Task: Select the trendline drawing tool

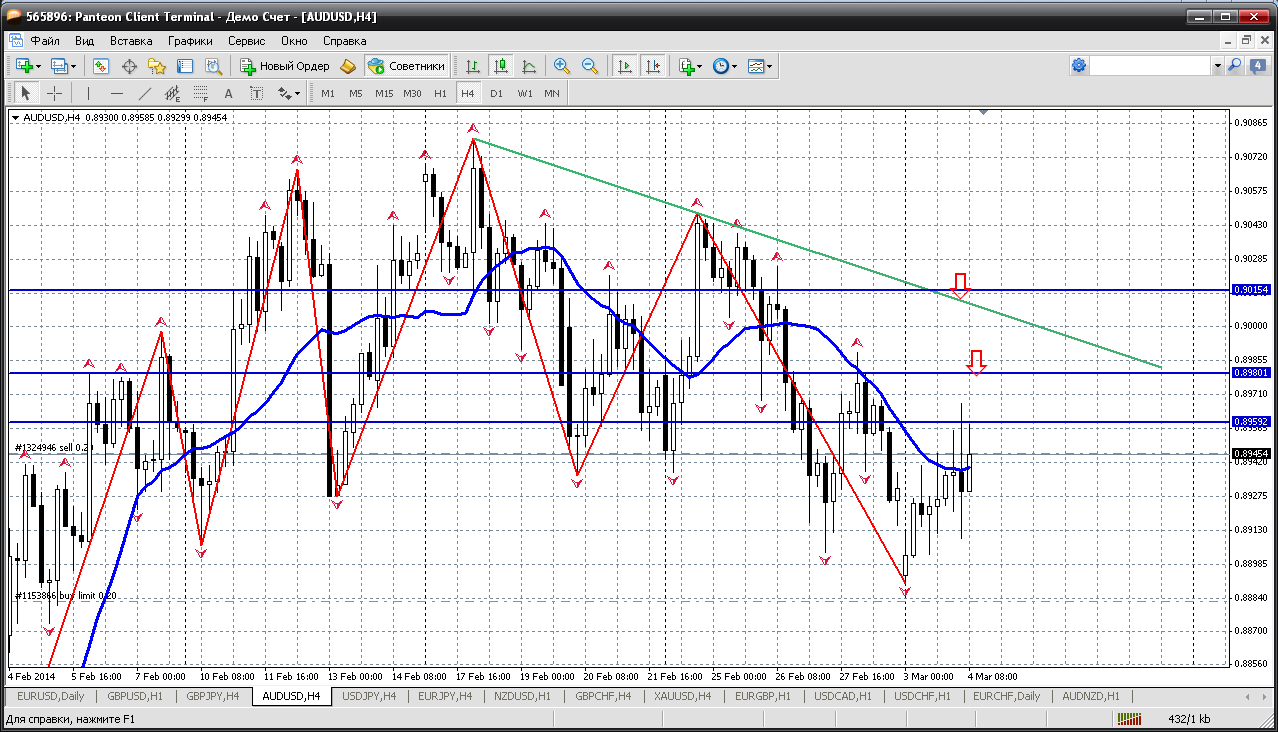Action: 145,93
